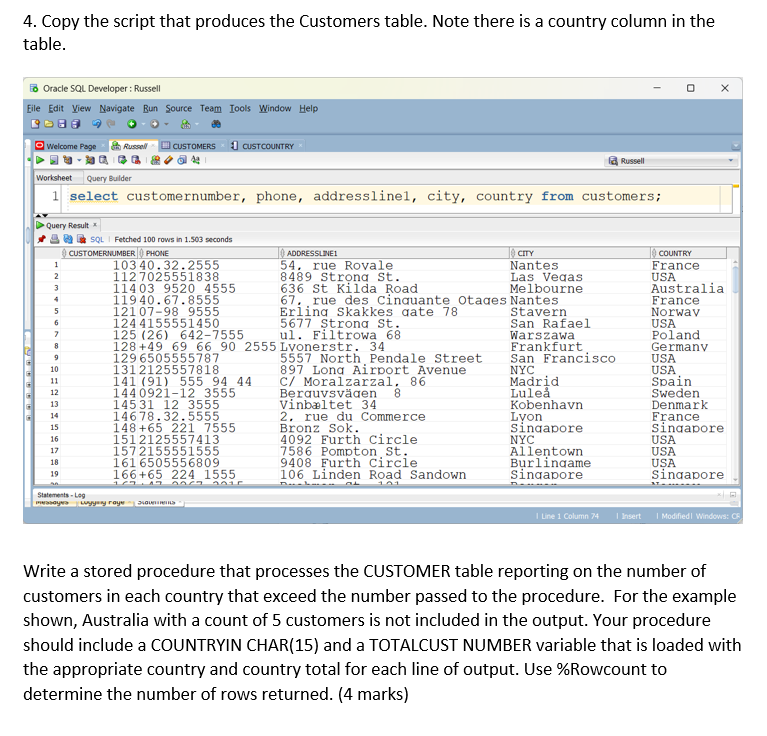Open the tab list dropdown at right of tabs
The height and width of the screenshot is (736, 767).
(x=735, y=146)
